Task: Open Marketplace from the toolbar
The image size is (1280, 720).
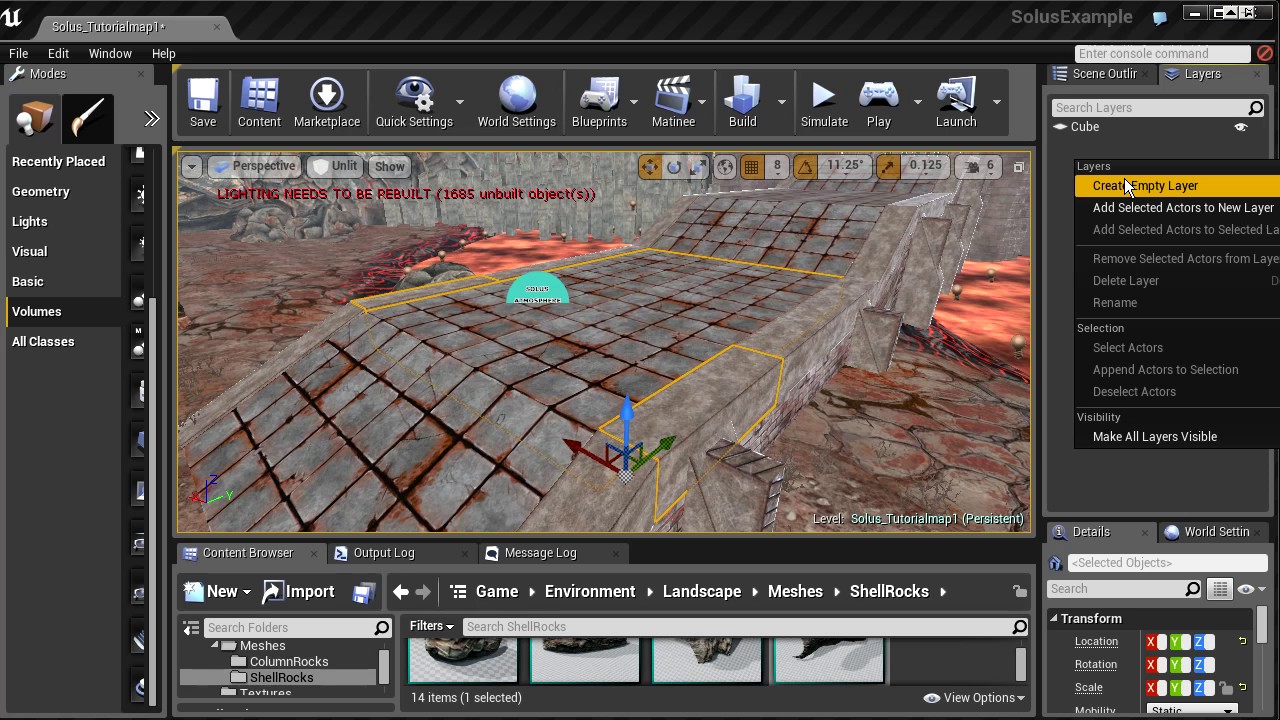Action: [327, 103]
